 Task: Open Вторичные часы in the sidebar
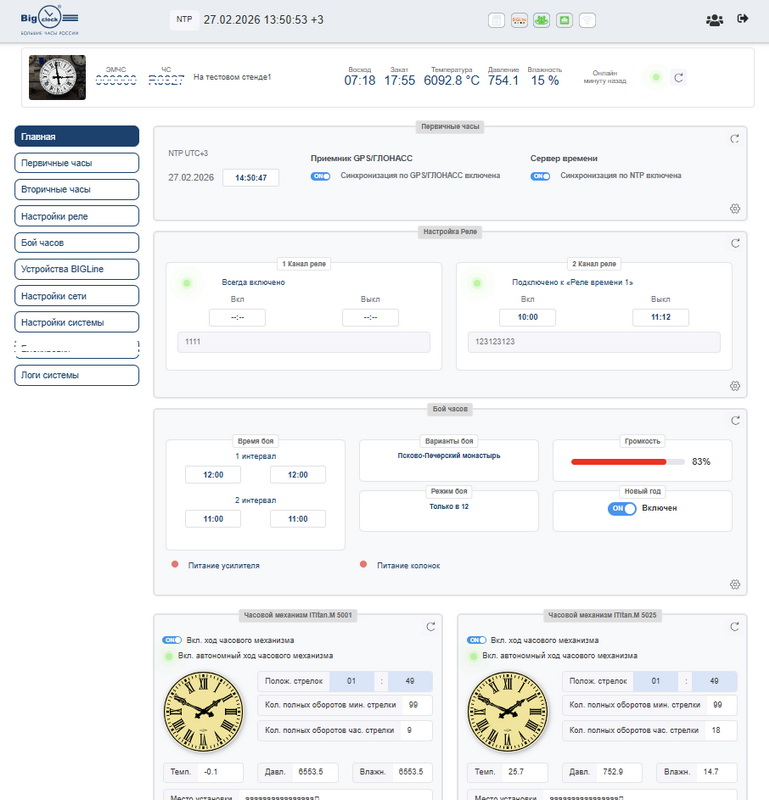(77, 189)
